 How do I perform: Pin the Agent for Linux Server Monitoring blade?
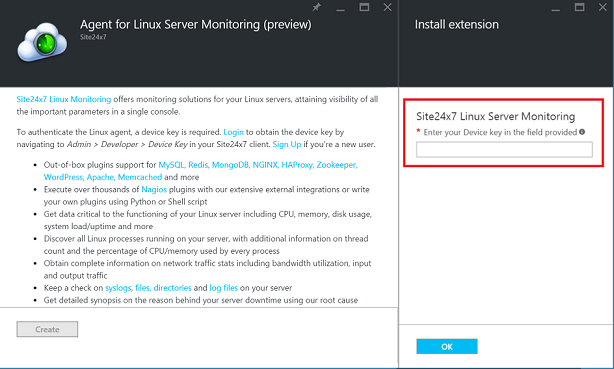point(316,7)
